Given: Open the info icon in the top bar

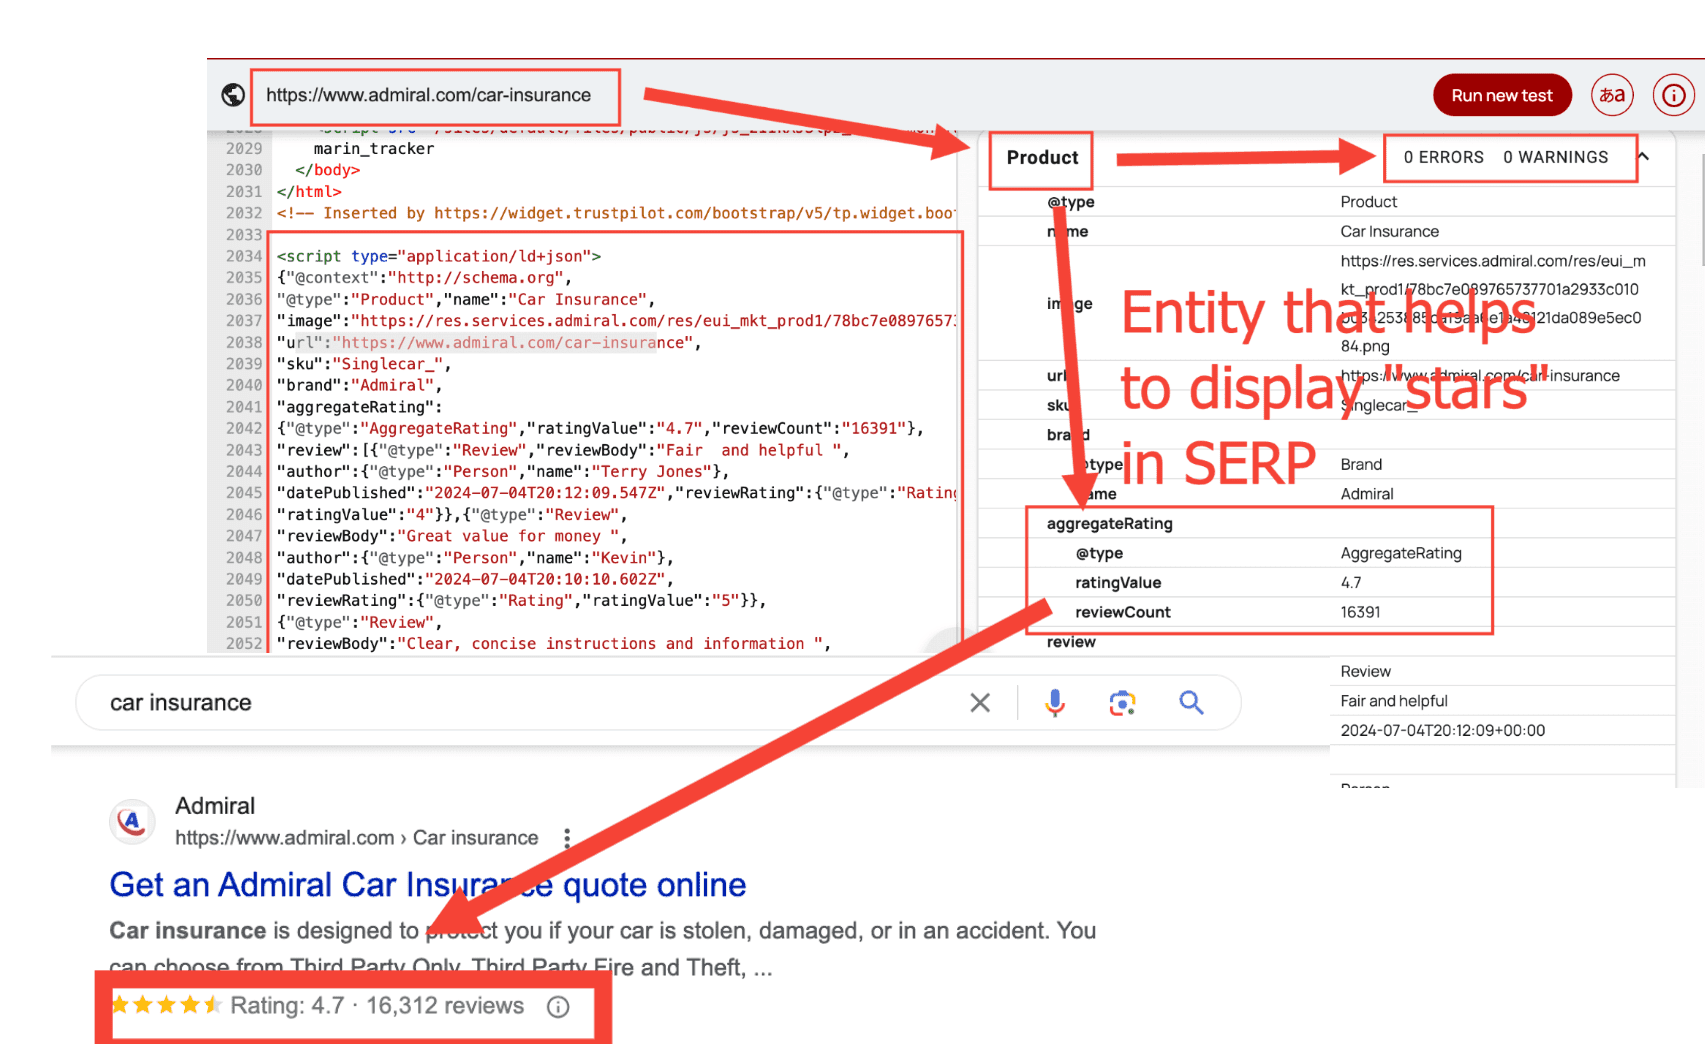Looking at the screenshot, I should tap(1673, 96).
